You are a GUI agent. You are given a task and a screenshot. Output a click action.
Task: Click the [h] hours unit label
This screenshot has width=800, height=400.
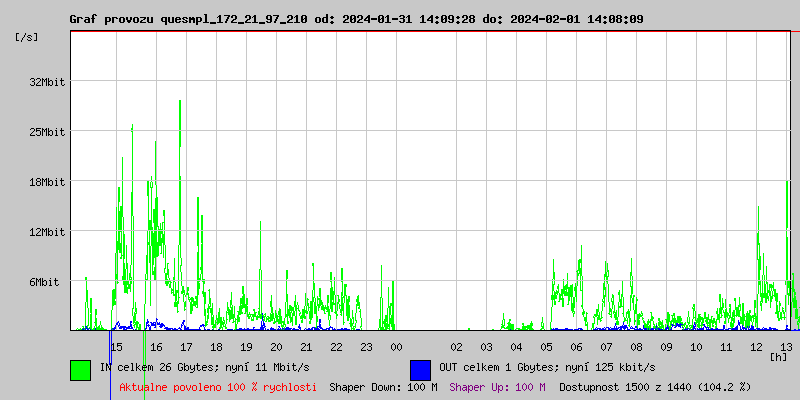click(x=778, y=356)
